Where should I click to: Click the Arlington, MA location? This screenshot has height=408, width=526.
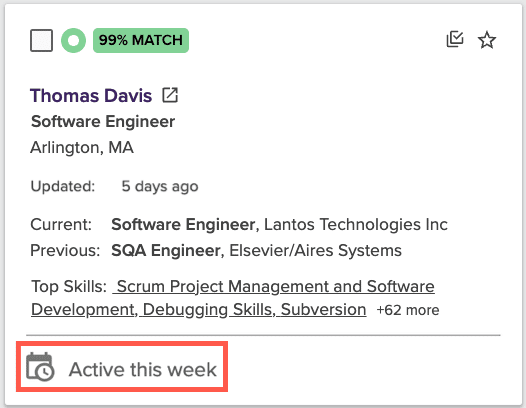coord(82,148)
